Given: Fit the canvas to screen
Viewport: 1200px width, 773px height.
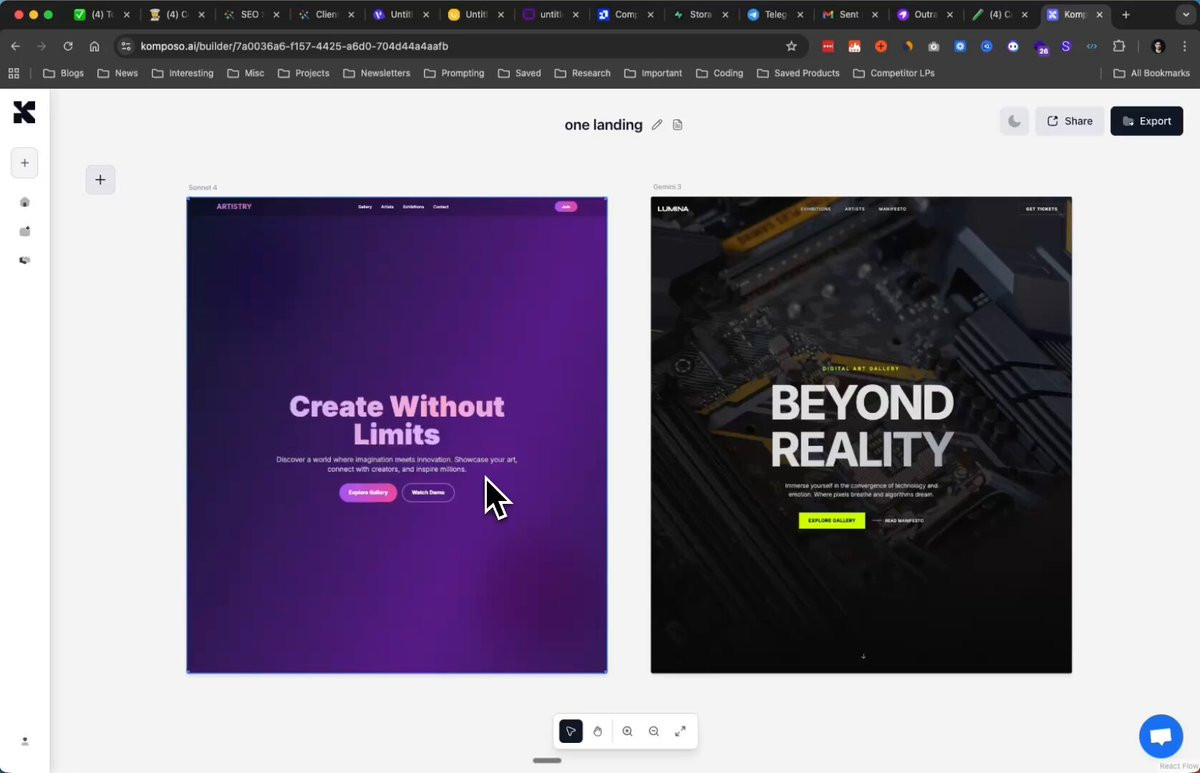Looking at the screenshot, I should 680,731.
